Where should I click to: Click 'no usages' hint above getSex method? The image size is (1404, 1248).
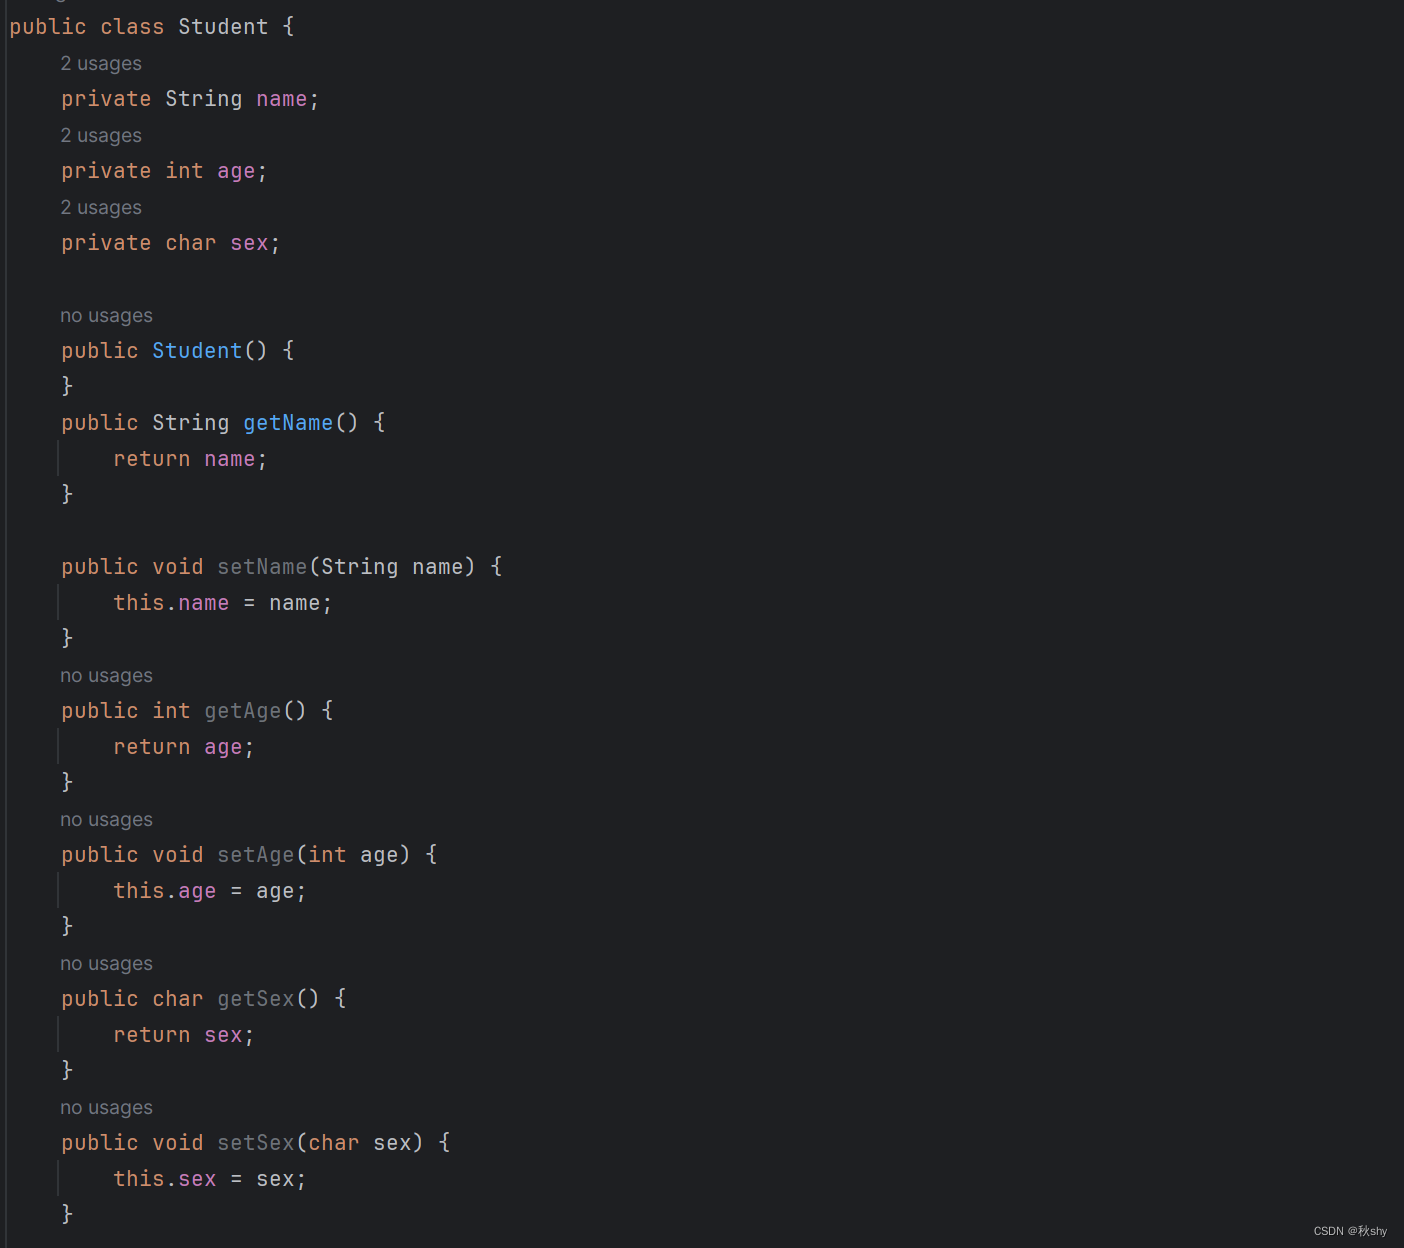click(106, 964)
